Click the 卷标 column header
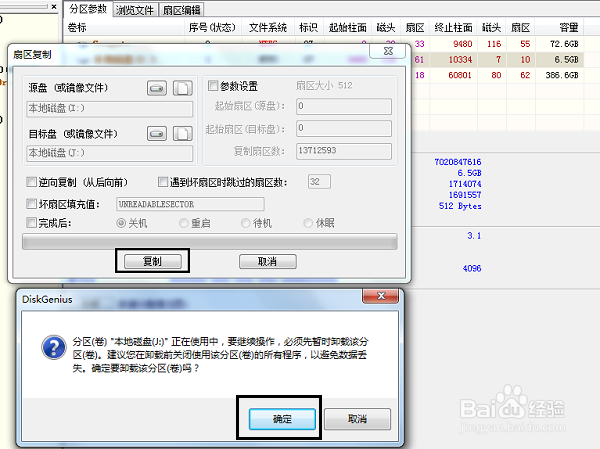600x449 pixels. (x=124, y=27)
